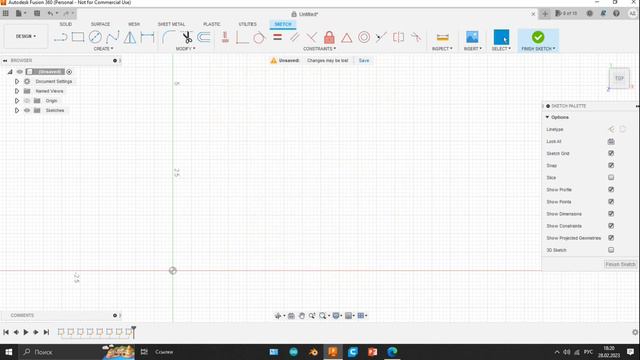Undo the last action

50,13
